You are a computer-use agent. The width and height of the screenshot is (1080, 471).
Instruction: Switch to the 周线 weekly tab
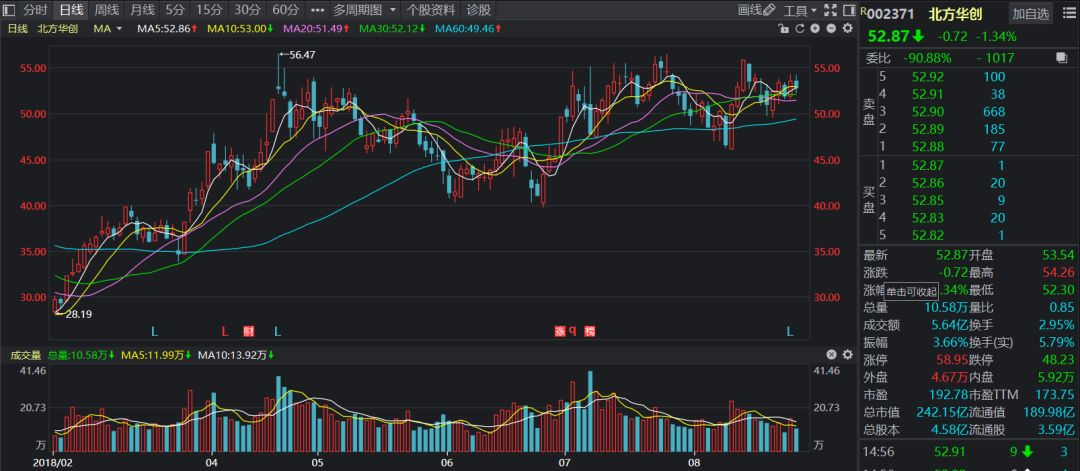pos(107,10)
